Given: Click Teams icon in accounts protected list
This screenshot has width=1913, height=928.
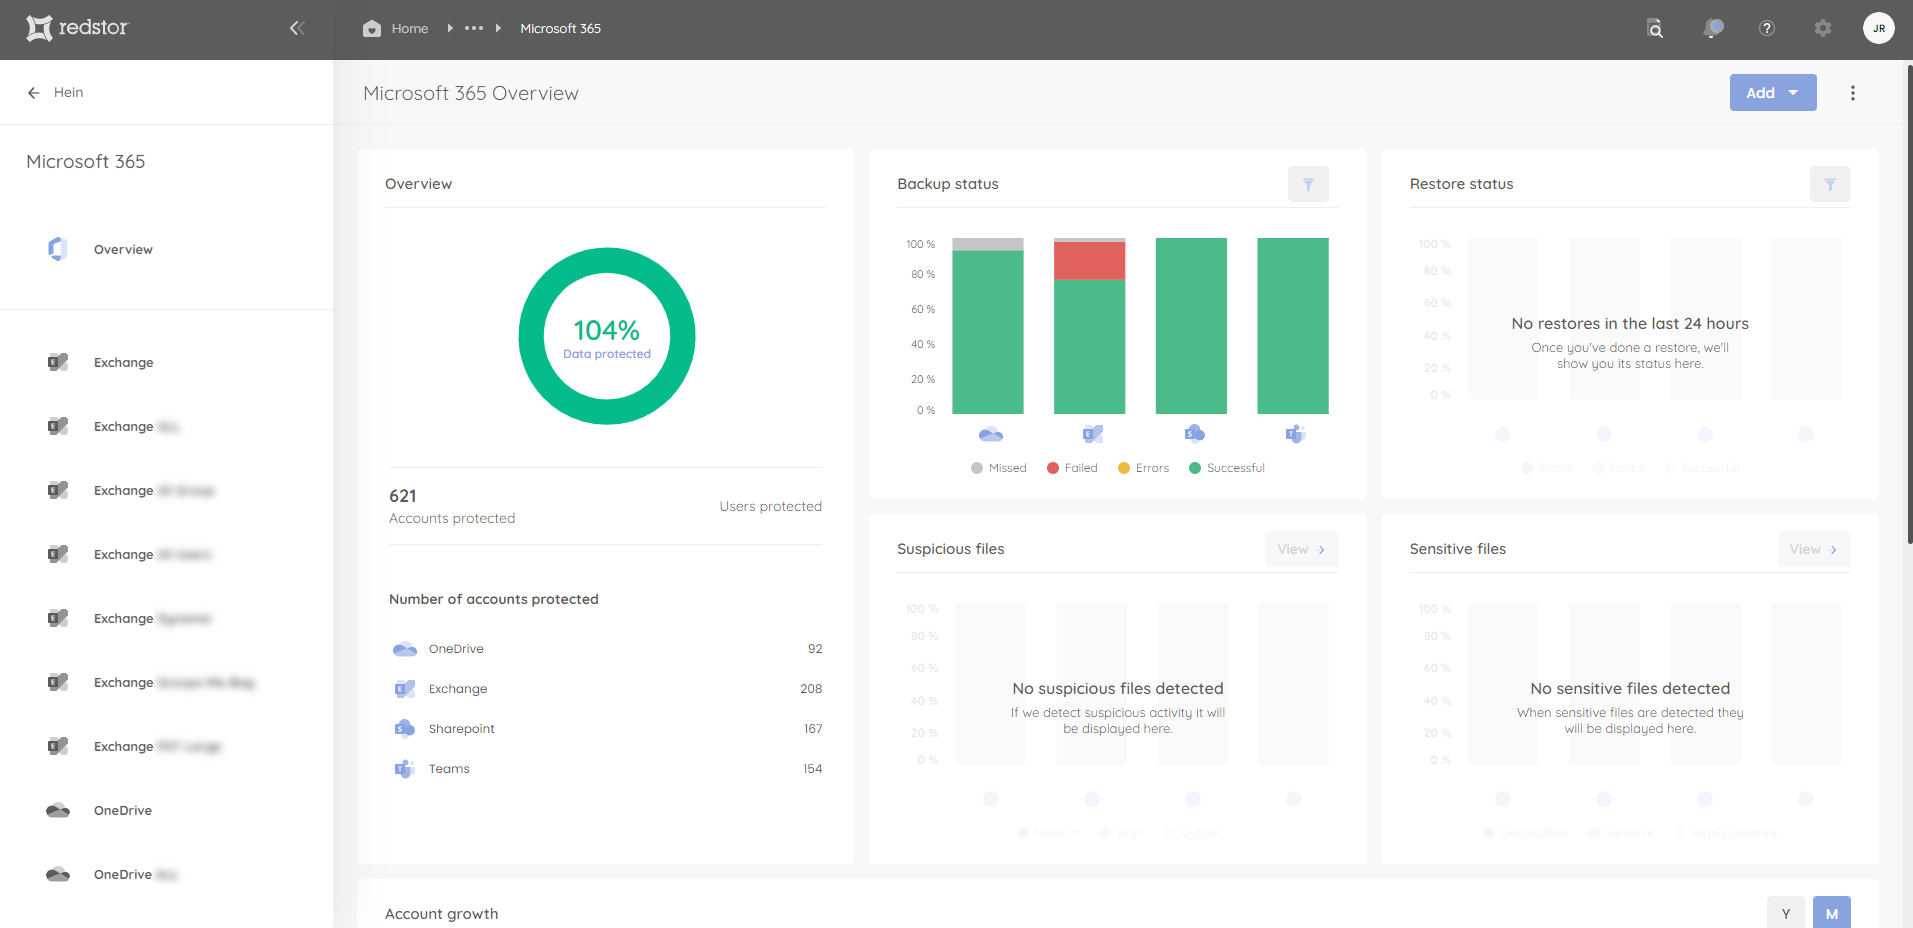Looking at the screenshot, I should [404, 769].
